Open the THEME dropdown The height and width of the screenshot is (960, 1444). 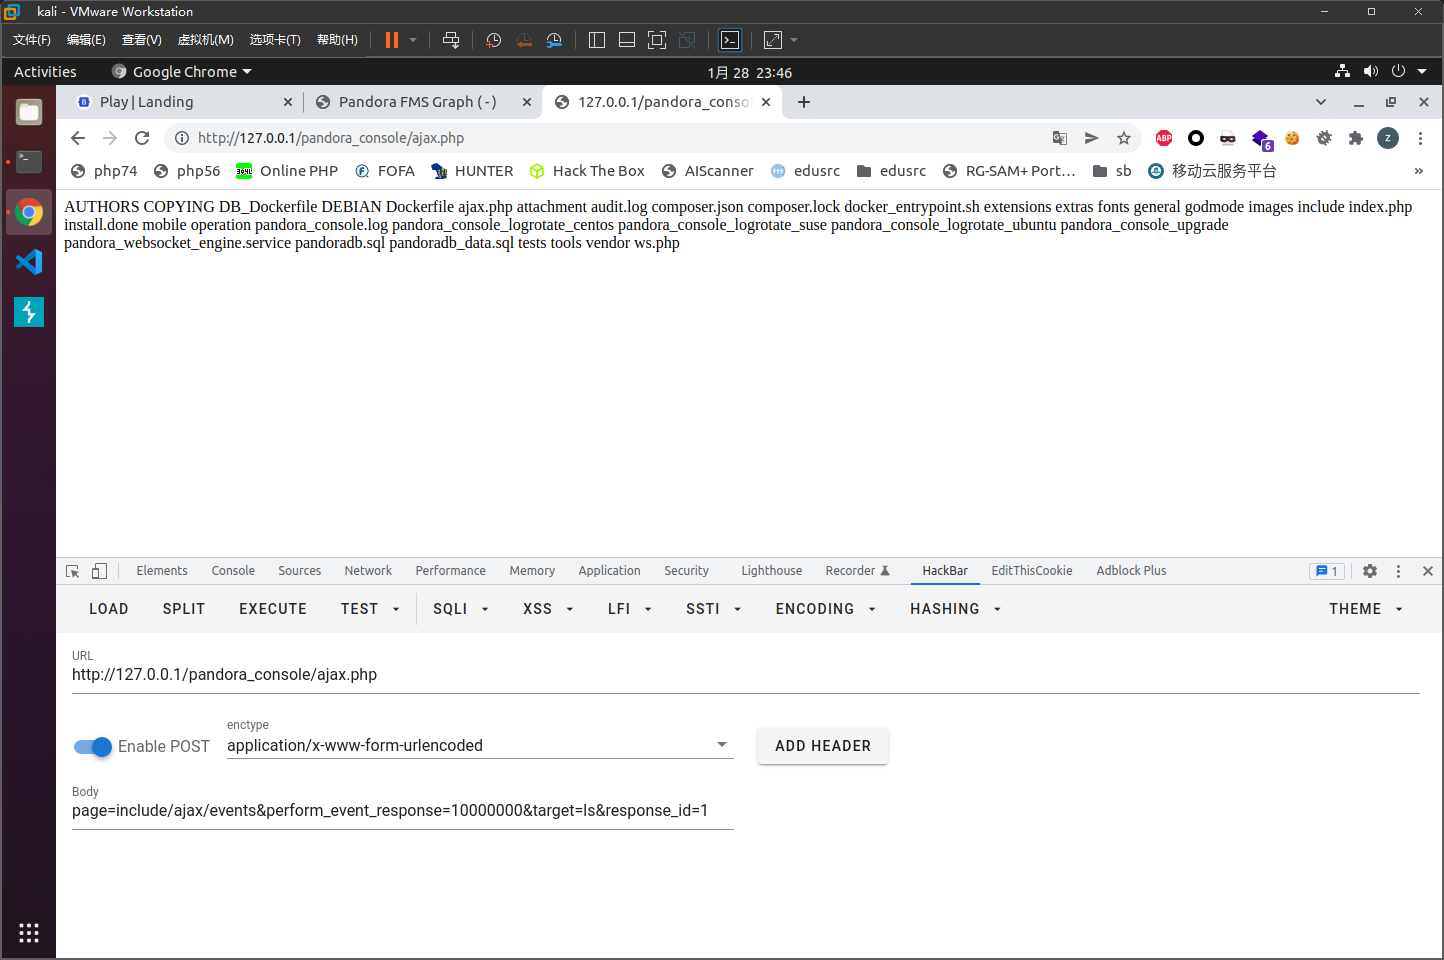pos(1366,609)
